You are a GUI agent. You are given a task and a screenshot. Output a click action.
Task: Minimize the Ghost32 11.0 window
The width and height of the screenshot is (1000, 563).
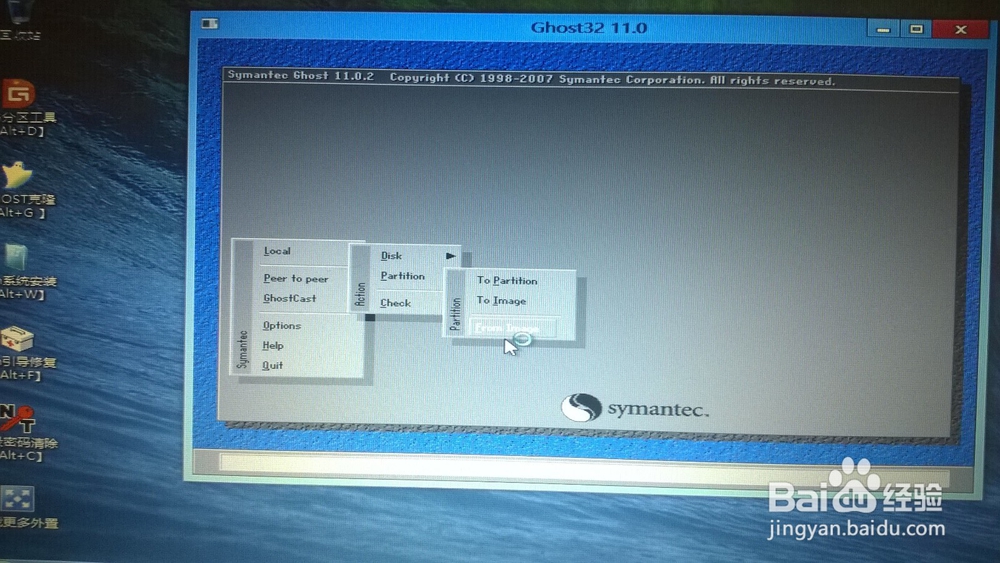point(883,29)
